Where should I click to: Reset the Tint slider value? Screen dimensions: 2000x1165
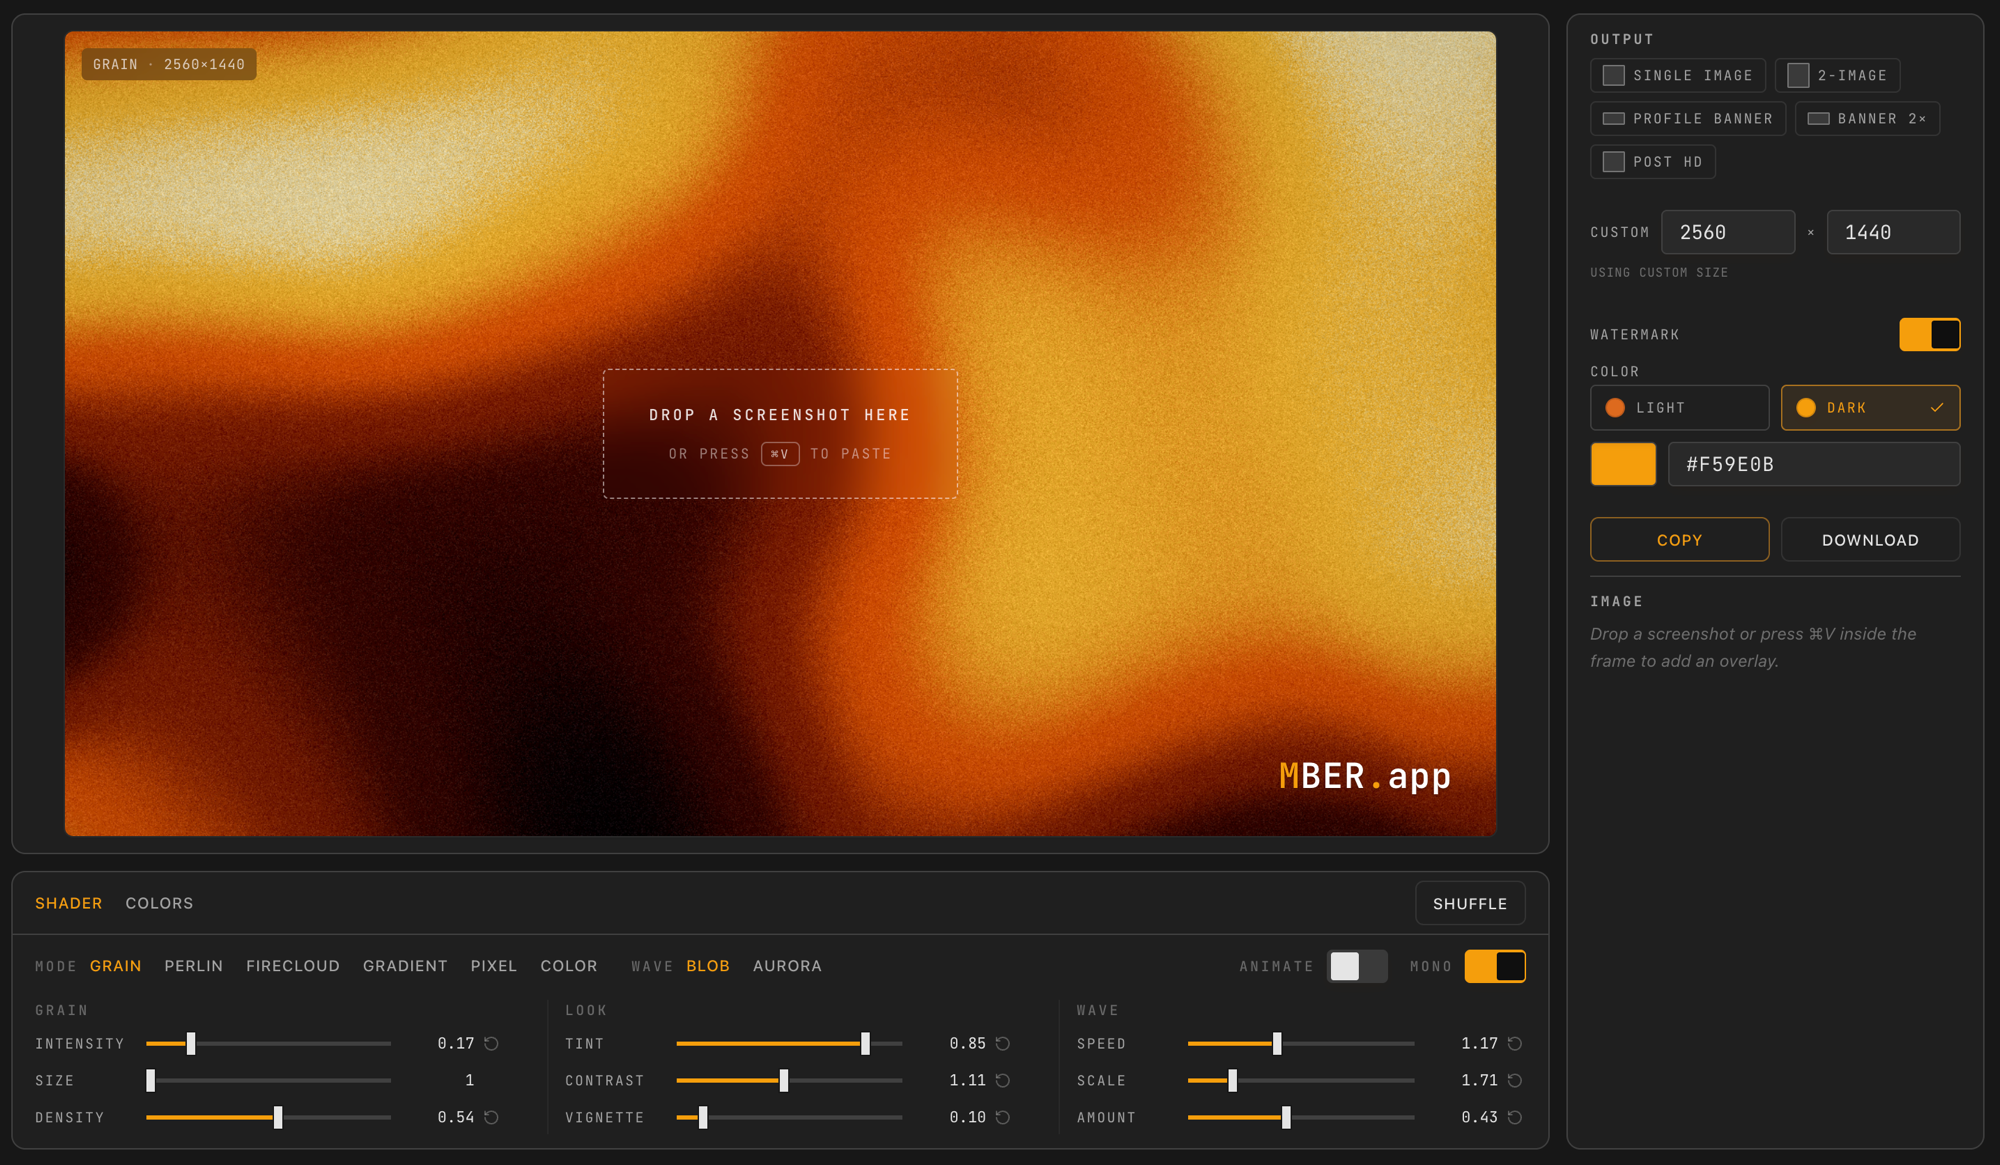coord(1003,1043)
